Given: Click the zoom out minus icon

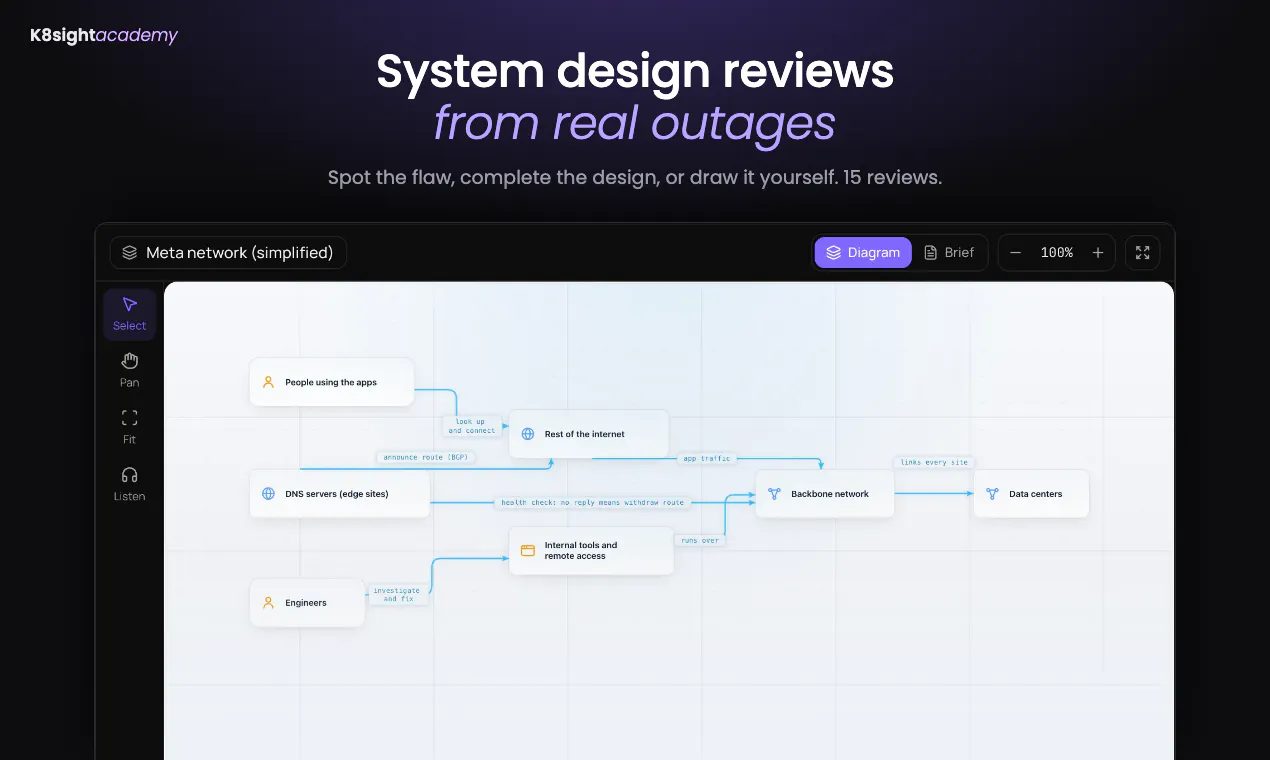Looking at the screenshot, I should [1016, 253].
